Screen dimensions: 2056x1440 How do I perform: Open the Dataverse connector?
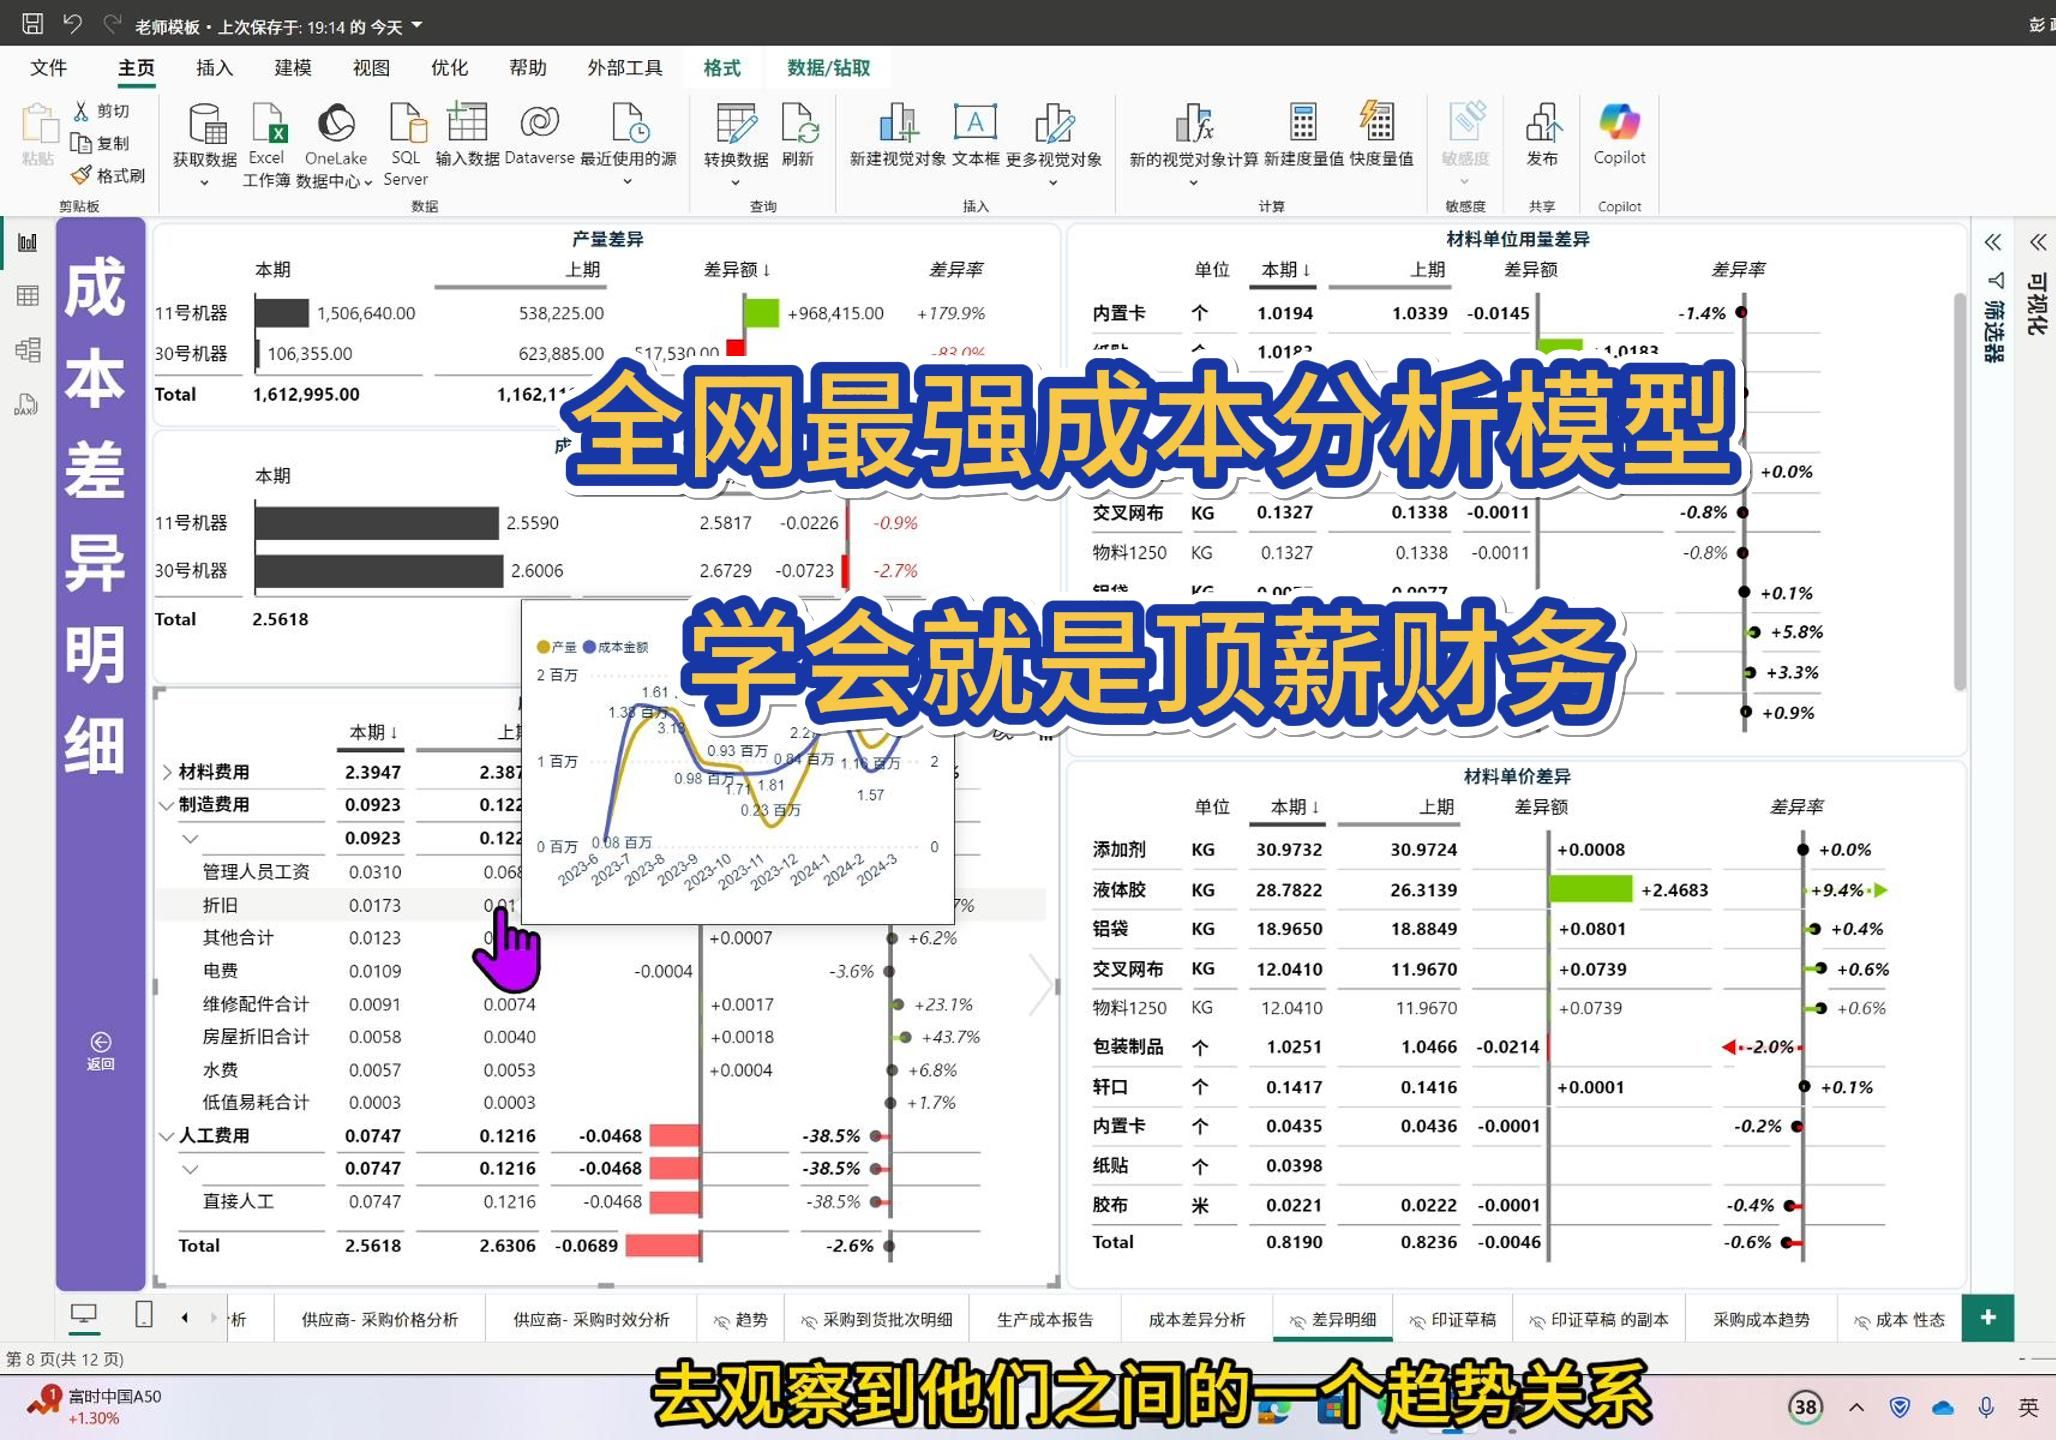click(540, 135)
